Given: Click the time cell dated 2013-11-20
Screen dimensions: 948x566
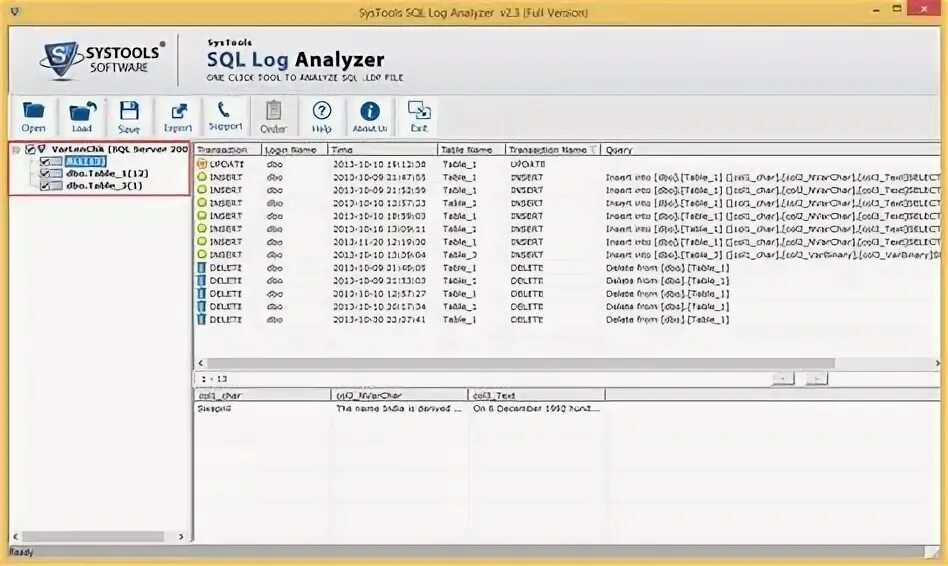Looking at the screenshot, I should point(379,242).
